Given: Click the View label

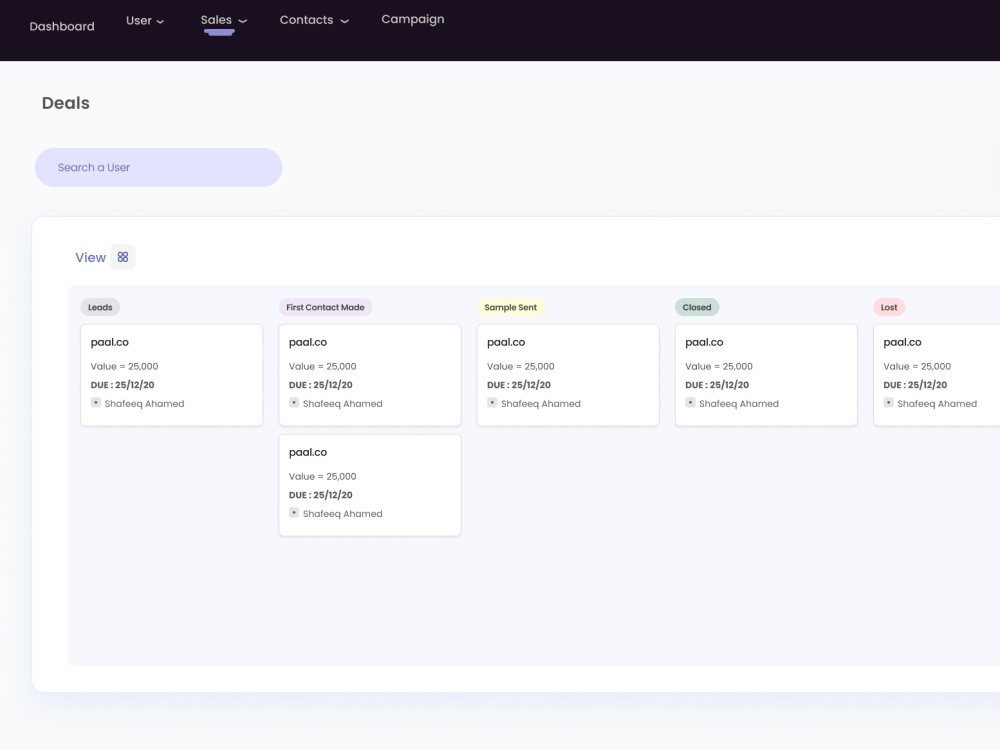Looking at the screenshot, I should click(91, 258).
